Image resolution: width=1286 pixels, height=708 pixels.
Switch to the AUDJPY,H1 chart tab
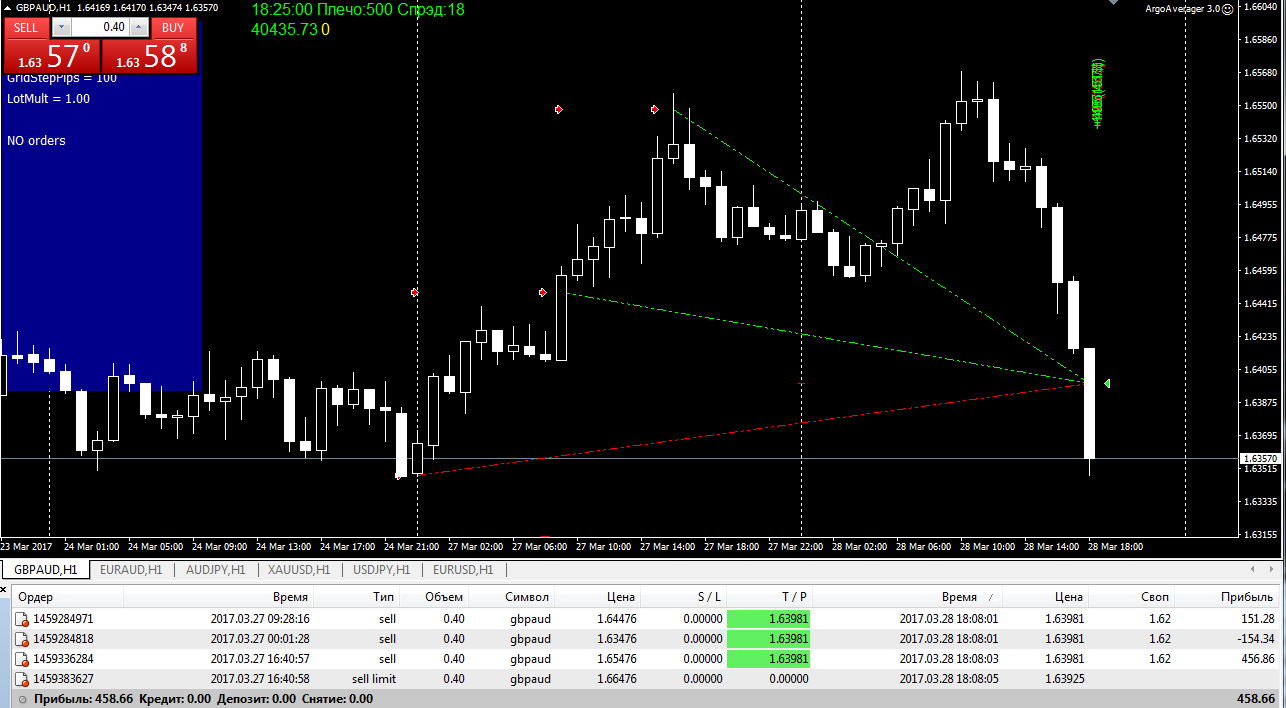tap(215, 570)
